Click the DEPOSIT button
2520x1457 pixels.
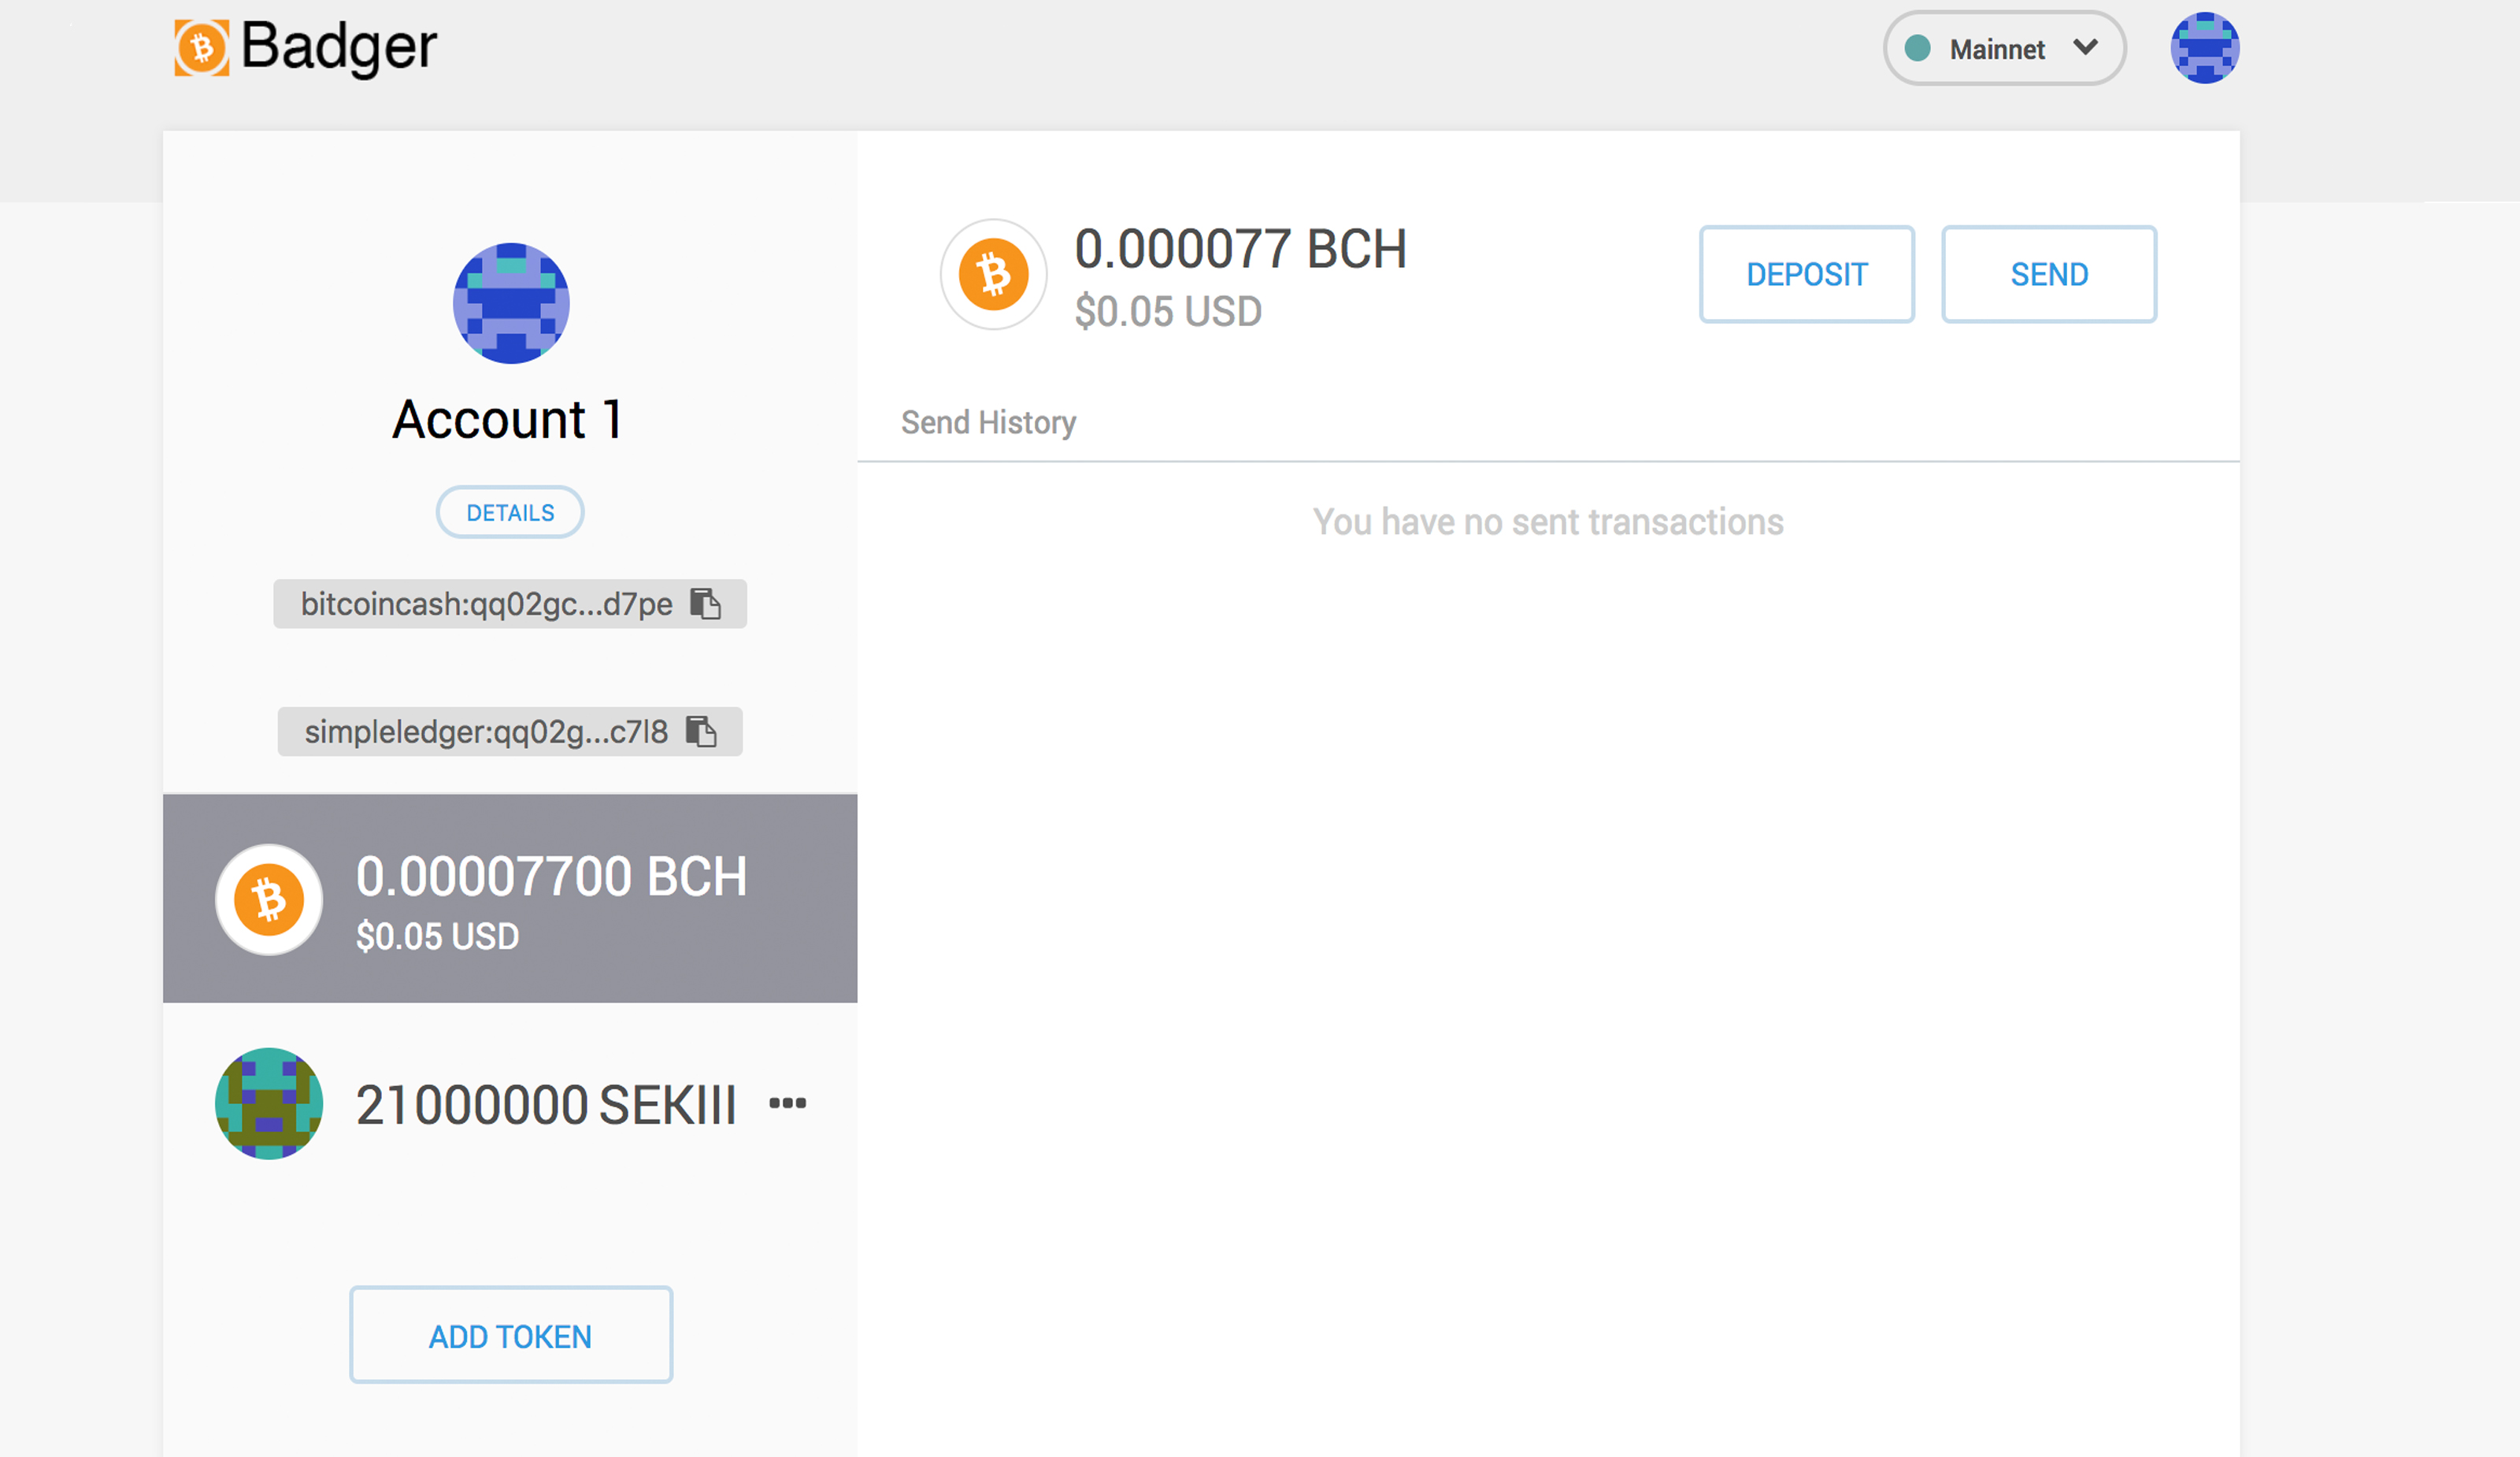coord(1806,274)
